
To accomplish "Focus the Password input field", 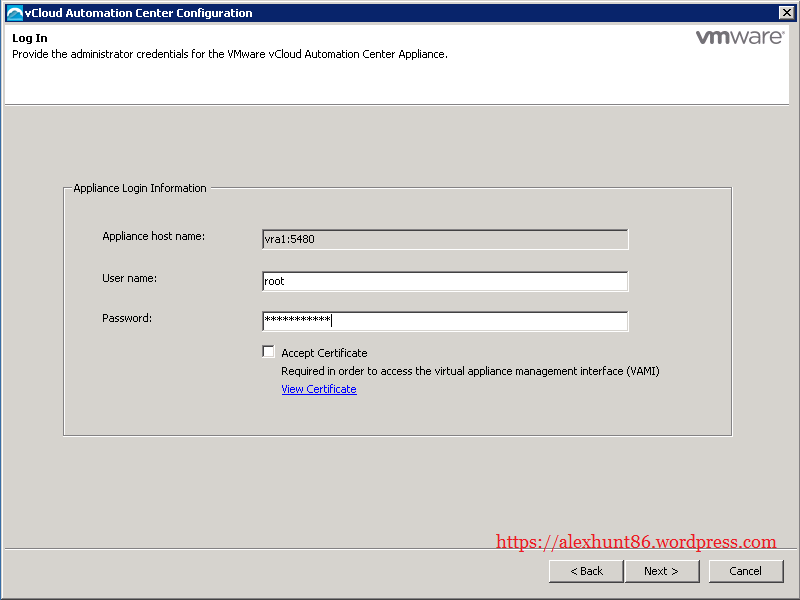I will point(444,321).
